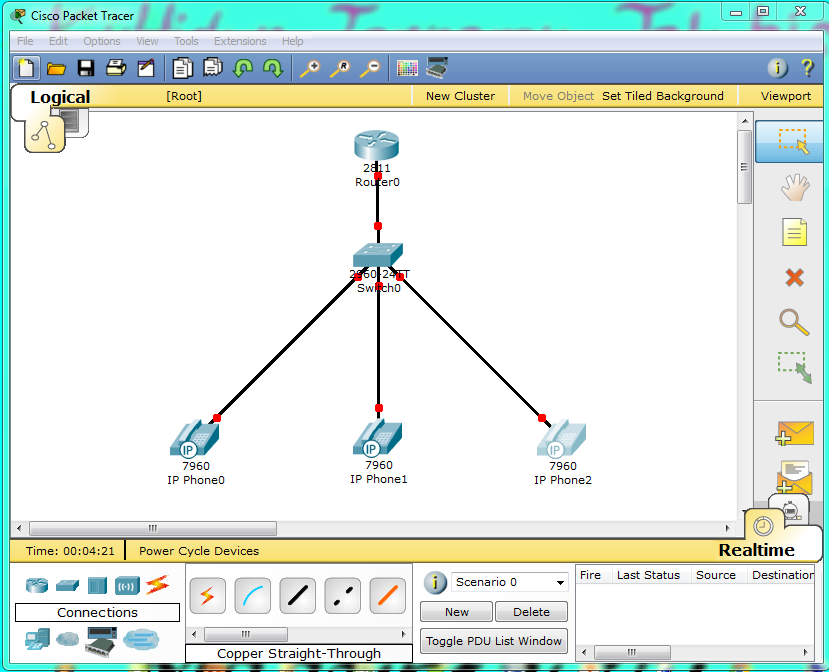Select the Connections lightning category
Viewport: 829px width, 672px height.
pos(157,585)
